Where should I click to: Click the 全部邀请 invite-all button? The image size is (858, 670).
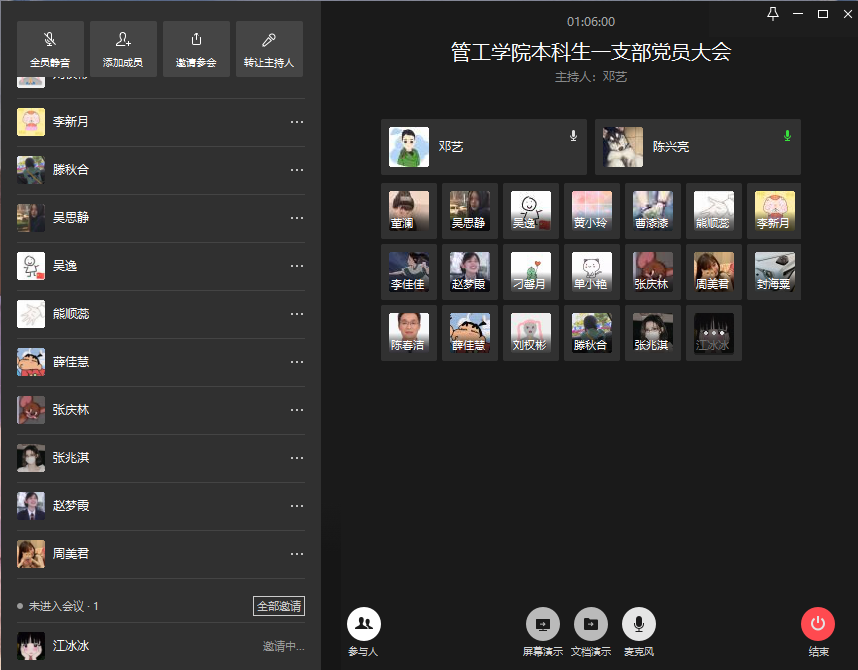tap(279, 606)
